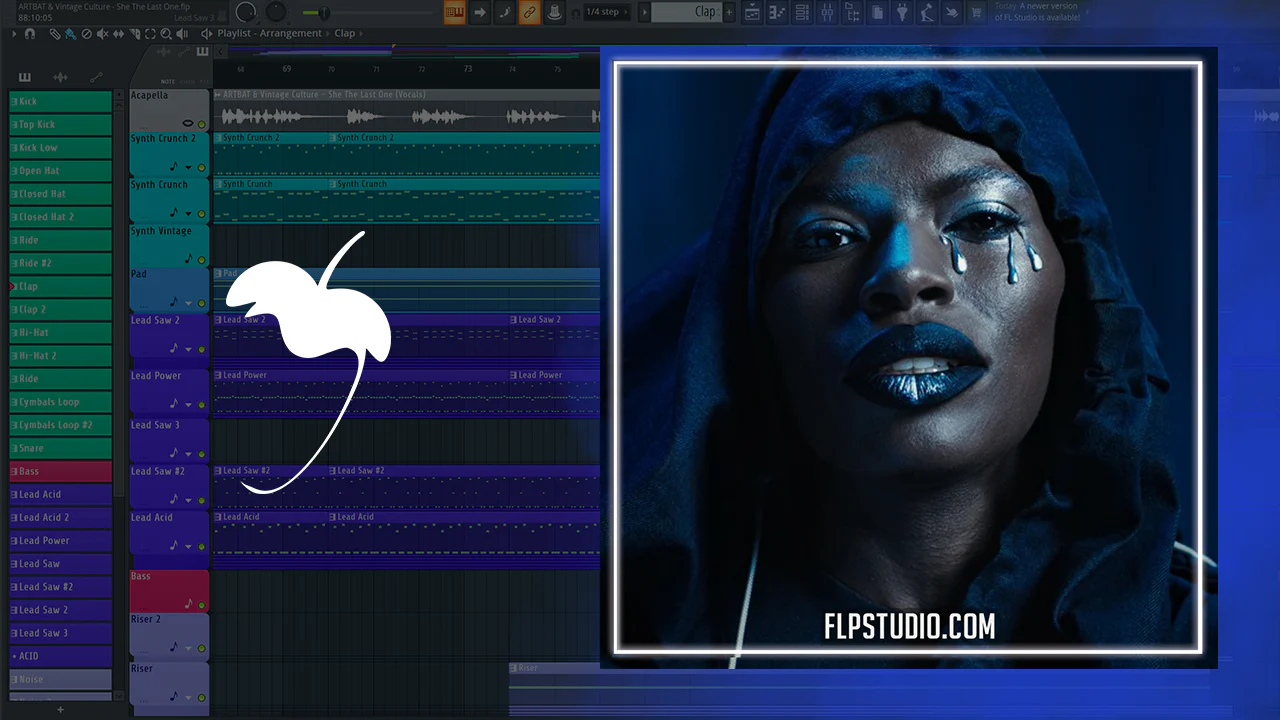Screen dimensions: 1280x720
Task: Click the master volume knob
Action: (x=246, y=12)
